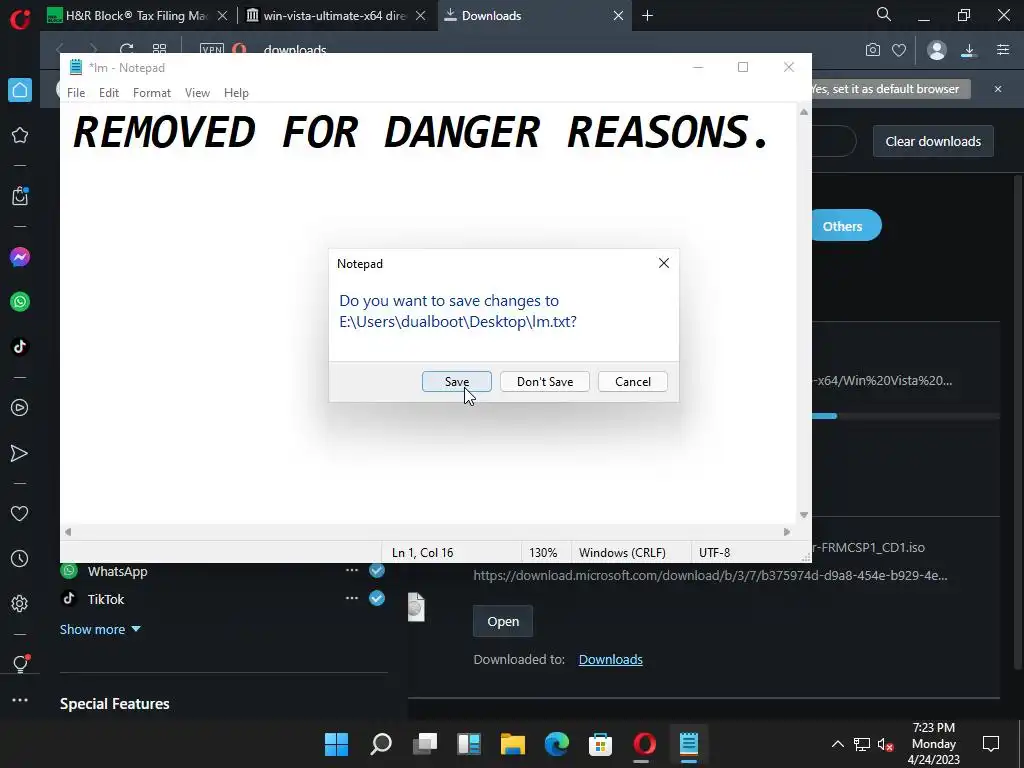This screenshot has height=768, width=1024.
Task: Open Windows taskbar Search
Action: coord(381,744)
